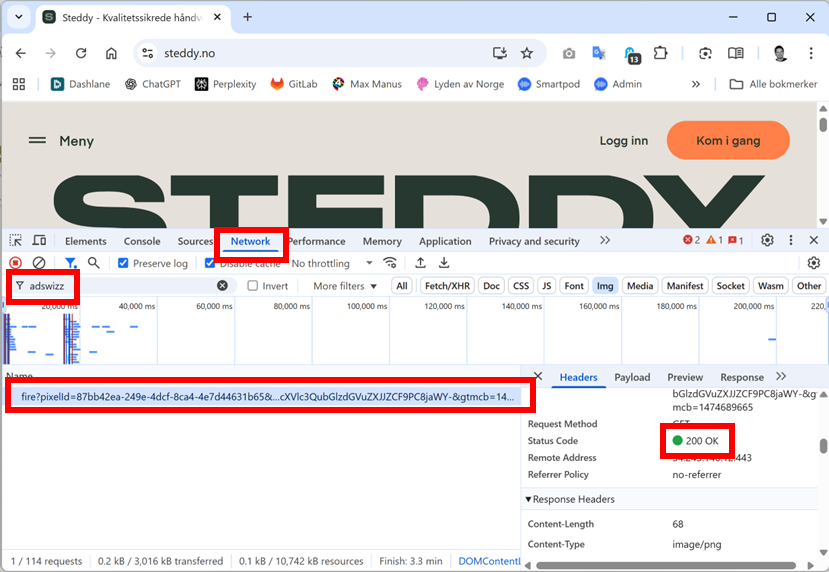Bookmark this page with star icon

527,53
